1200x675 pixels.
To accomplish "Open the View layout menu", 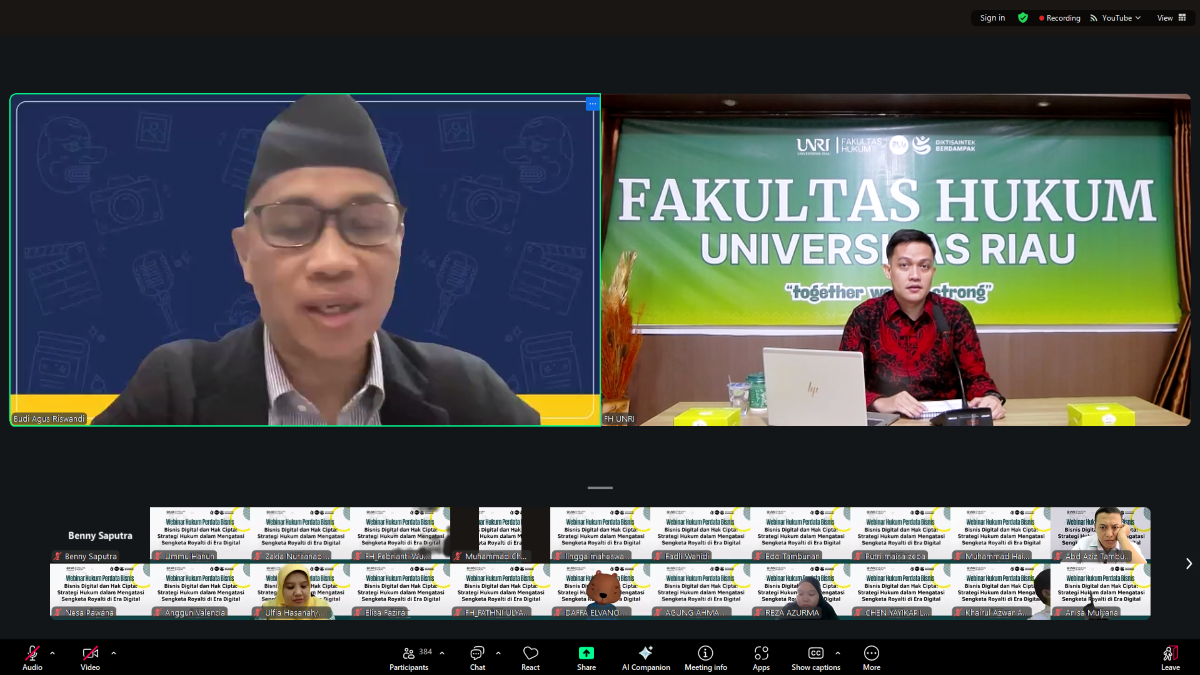I will coord(1171,18).
